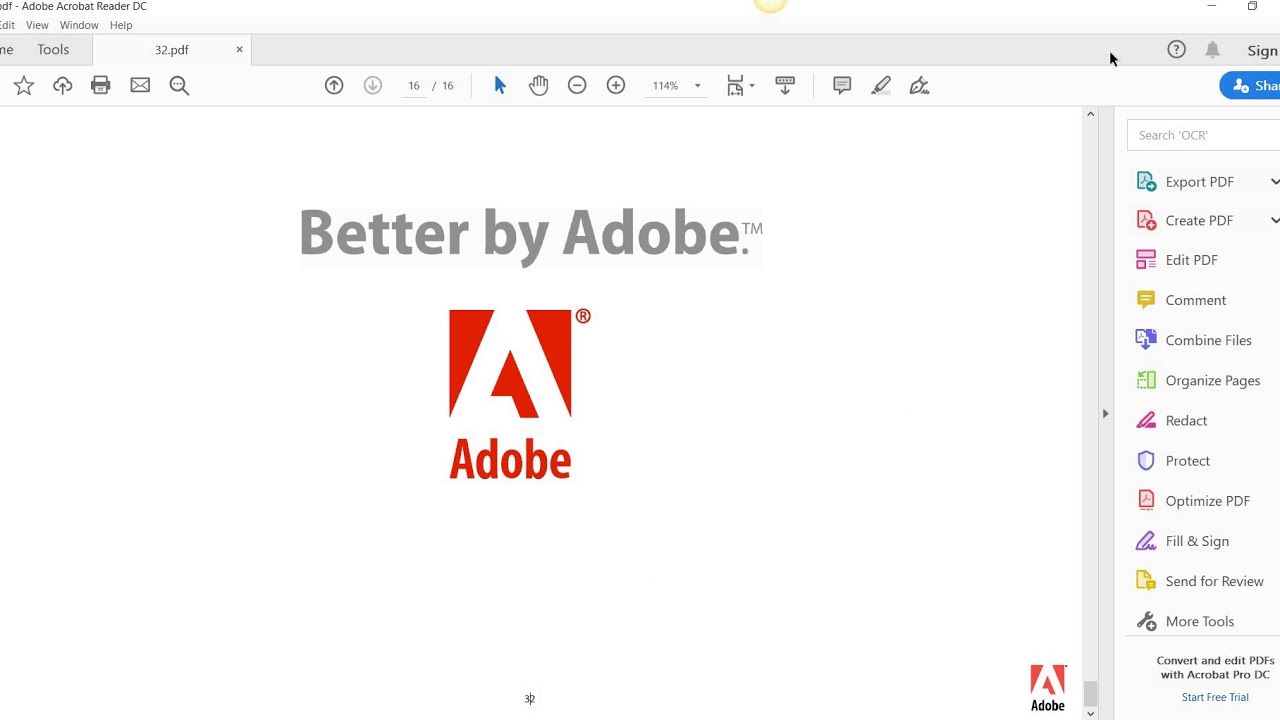
Task: Select the 32.pdf document tab
Action: [171, 50]
